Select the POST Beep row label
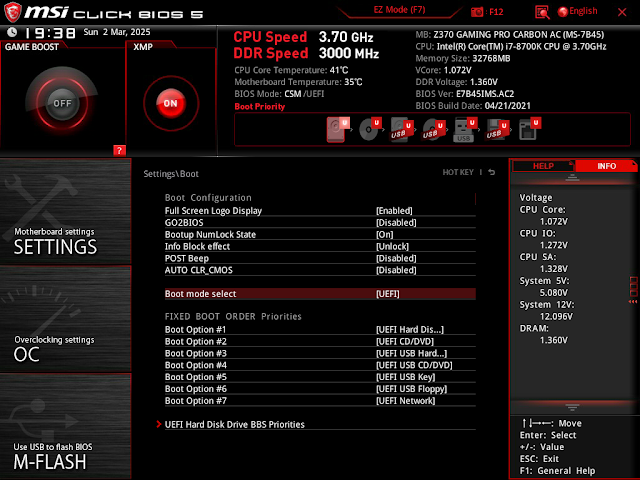Screen dimensions: 640x480 (187, 258)
